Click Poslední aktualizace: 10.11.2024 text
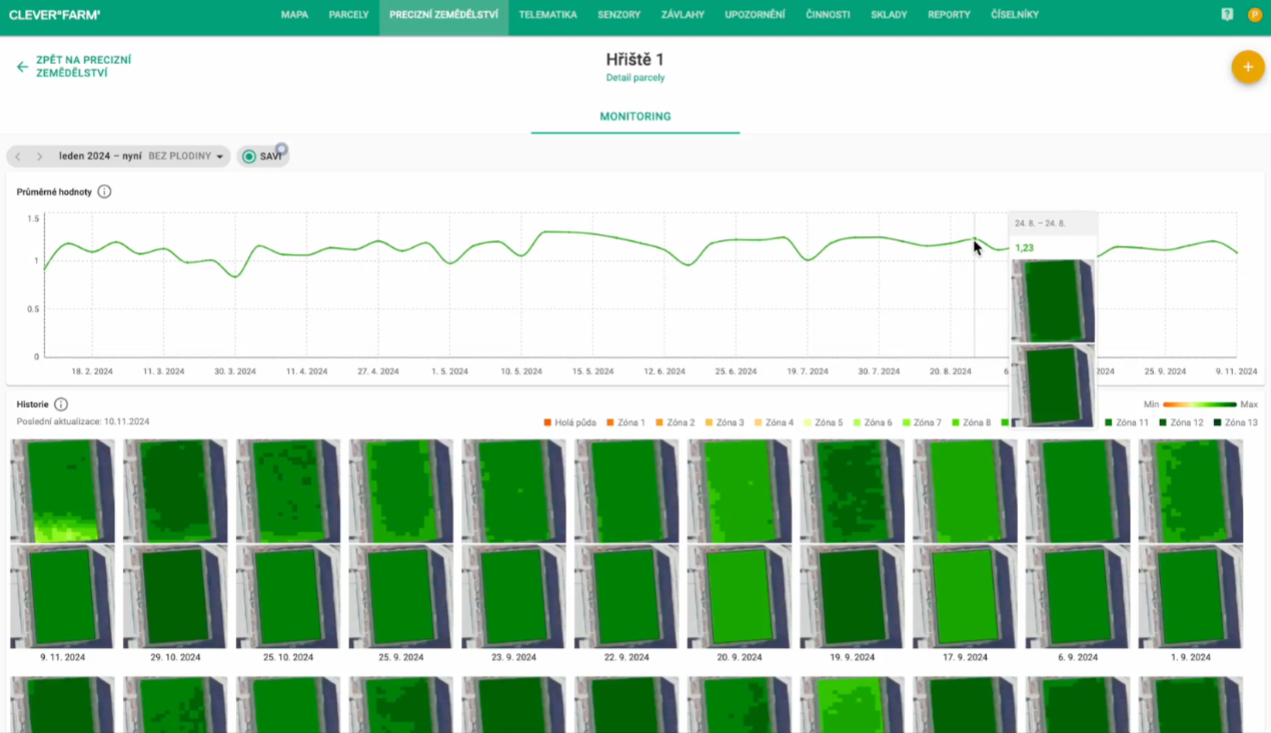The width and height of the screenshot is (1271, 733). tap(83, 422)
